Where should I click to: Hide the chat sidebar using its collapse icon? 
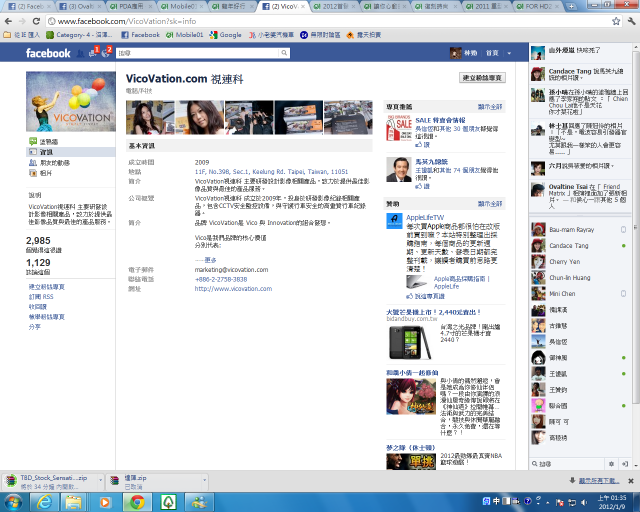click(x=624, y=464)
